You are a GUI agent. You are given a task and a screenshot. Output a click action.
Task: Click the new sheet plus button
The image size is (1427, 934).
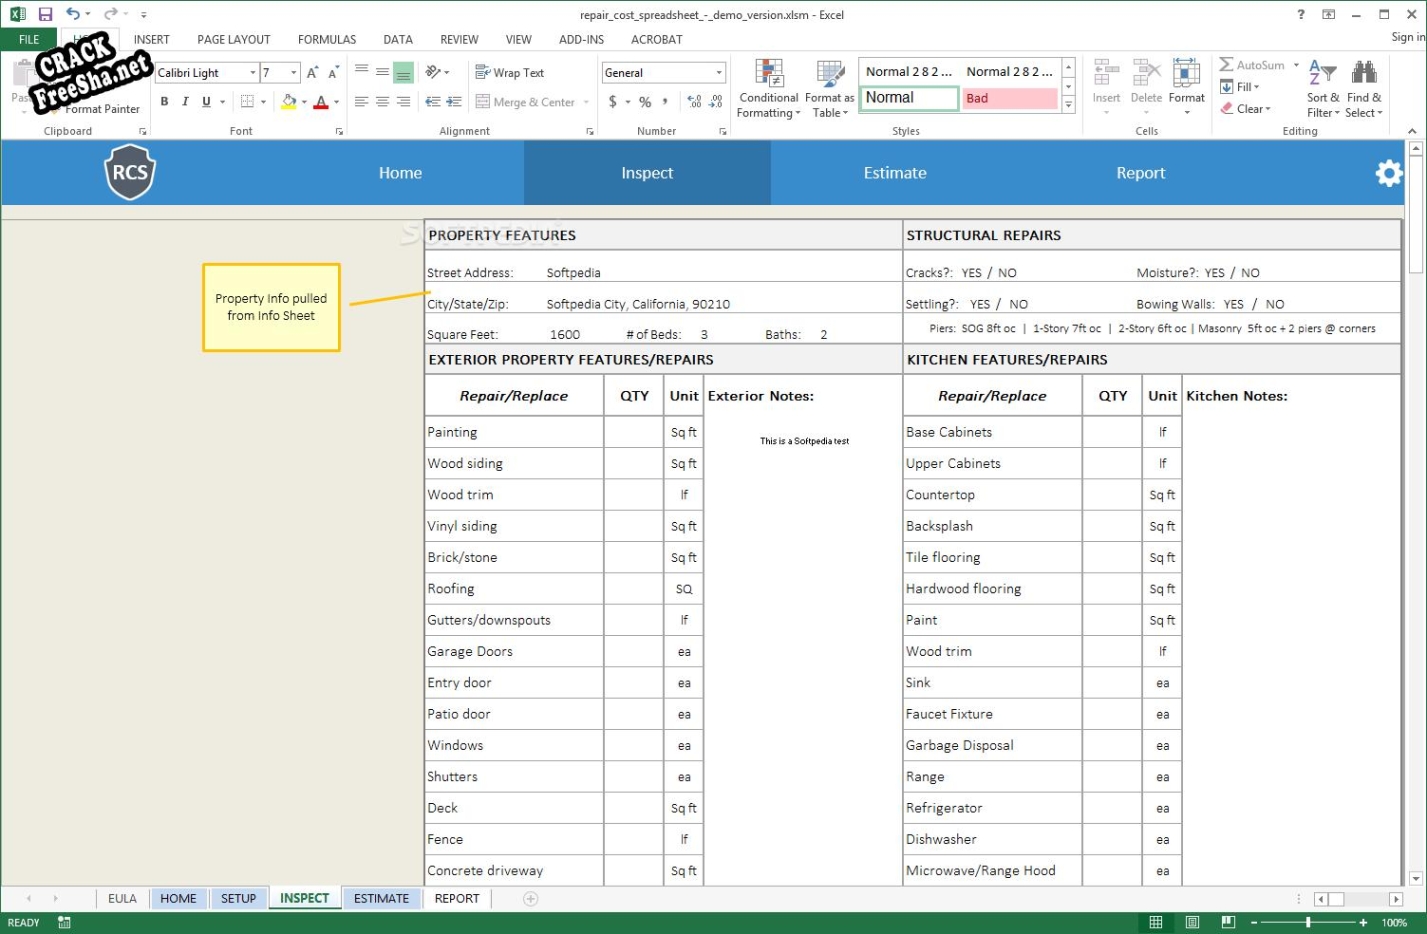coord(531,899)
